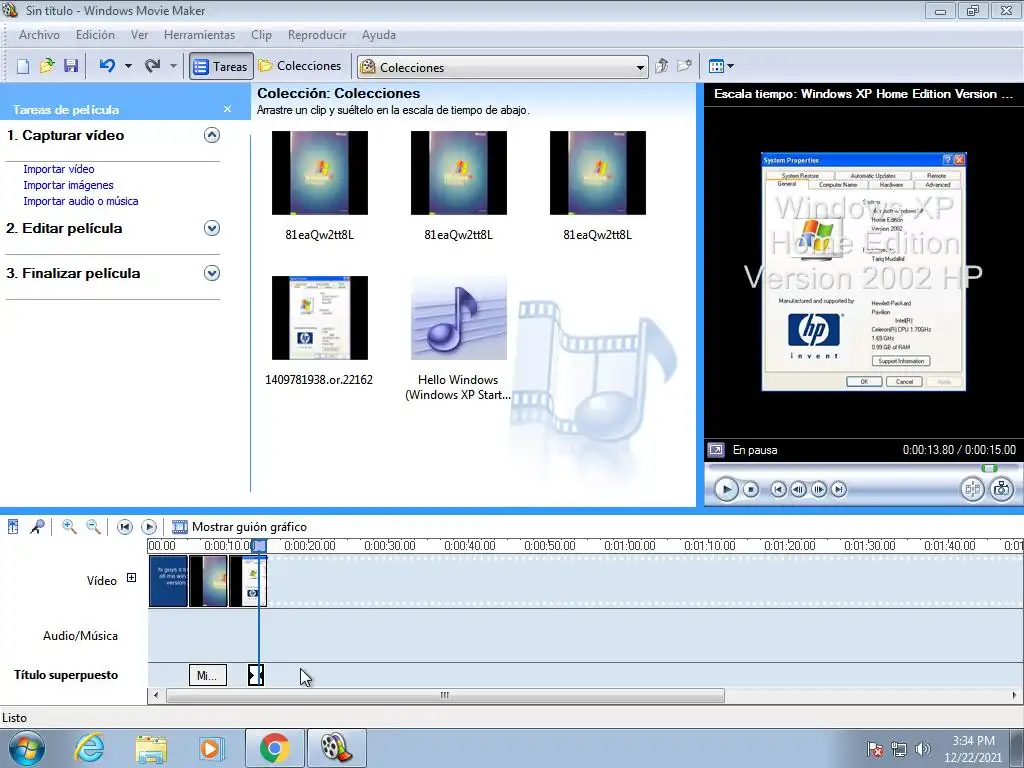
Task: Expand the Finalizar película section
Action: pyautogui.click(x=212, y=273)
